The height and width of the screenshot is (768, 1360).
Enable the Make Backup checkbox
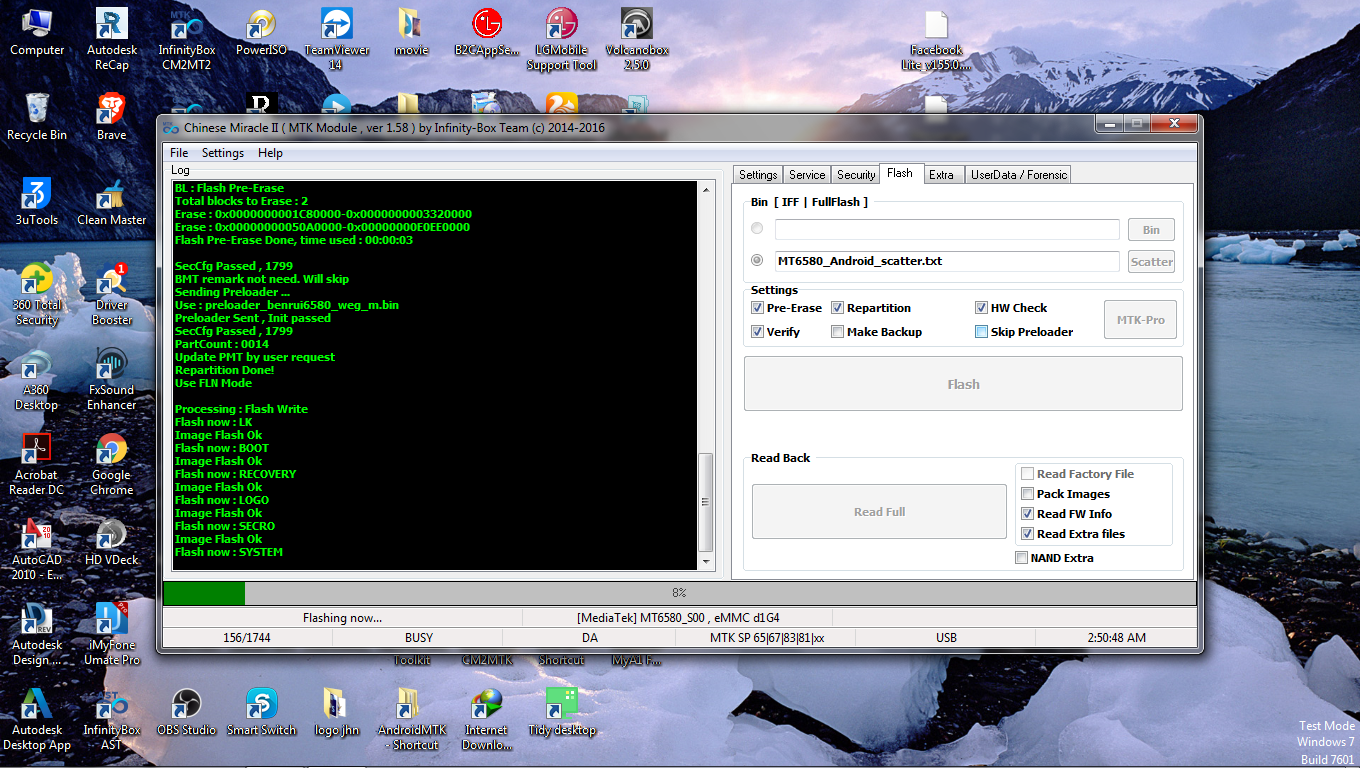(x=837, y=332)
